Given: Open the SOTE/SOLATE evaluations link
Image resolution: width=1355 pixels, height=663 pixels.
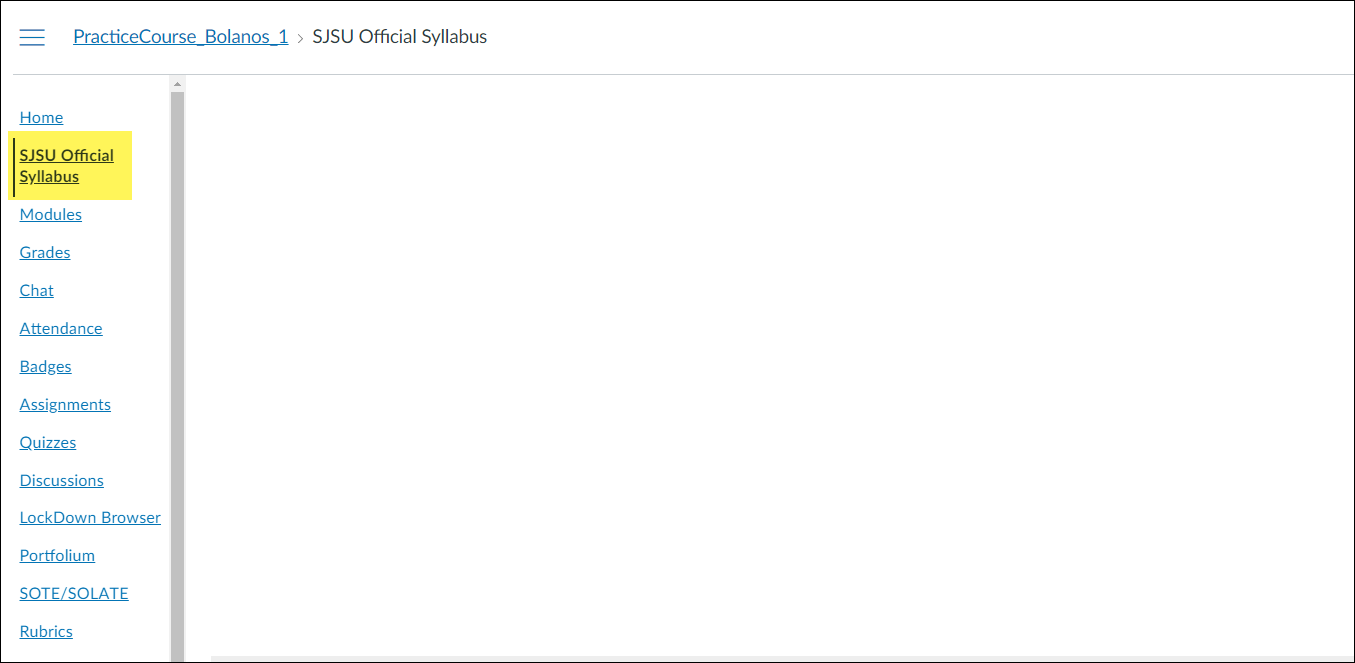Looking at the screenshot, I should click(x=74, y=593).
